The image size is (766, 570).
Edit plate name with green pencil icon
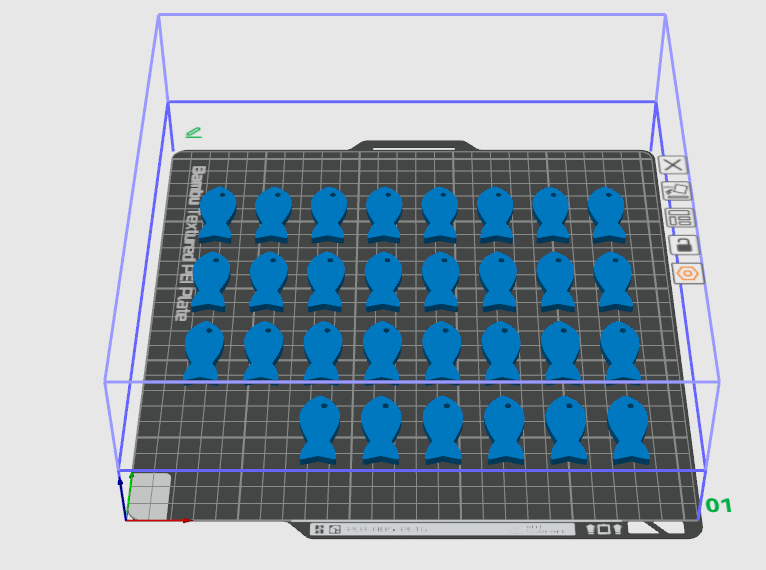(x=193, y=132)
